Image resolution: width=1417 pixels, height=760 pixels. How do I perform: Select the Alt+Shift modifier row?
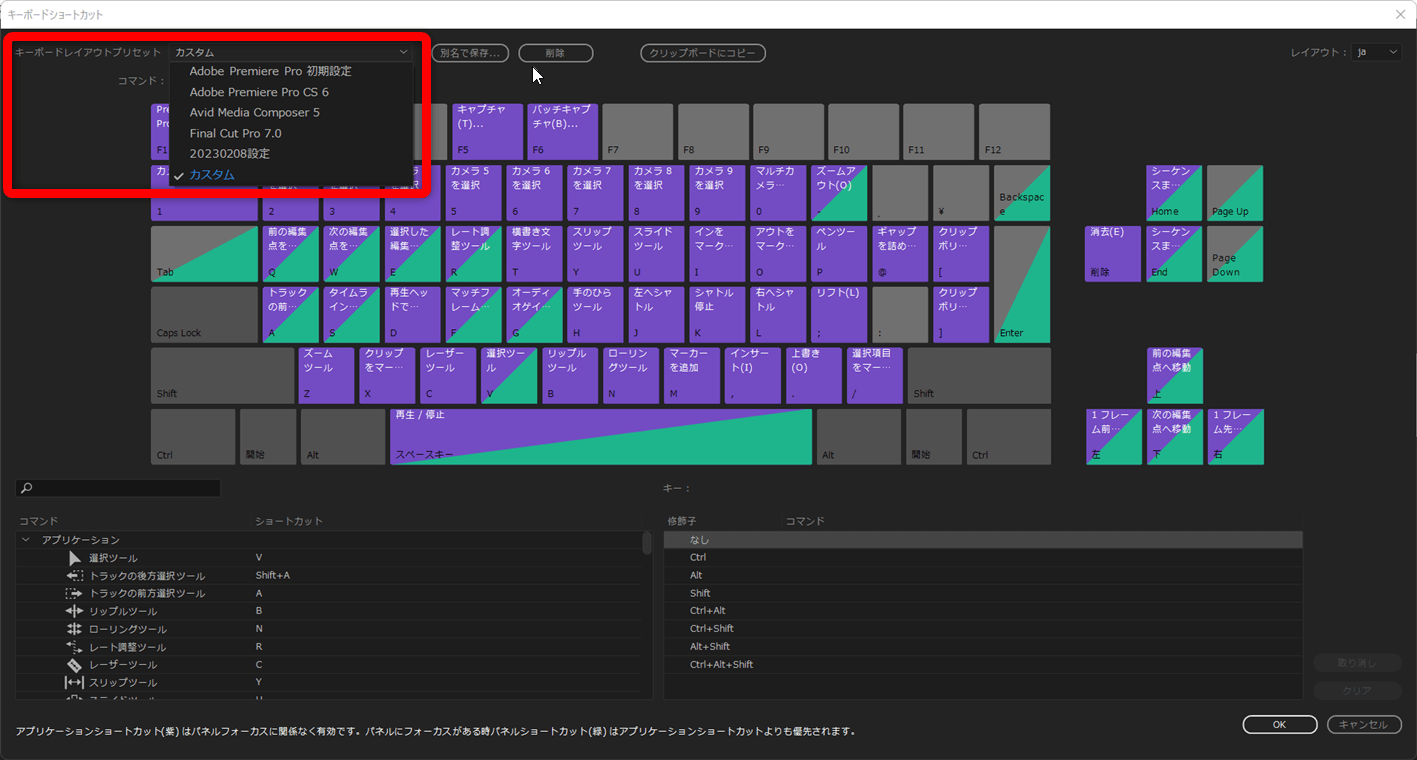(983, 646)
